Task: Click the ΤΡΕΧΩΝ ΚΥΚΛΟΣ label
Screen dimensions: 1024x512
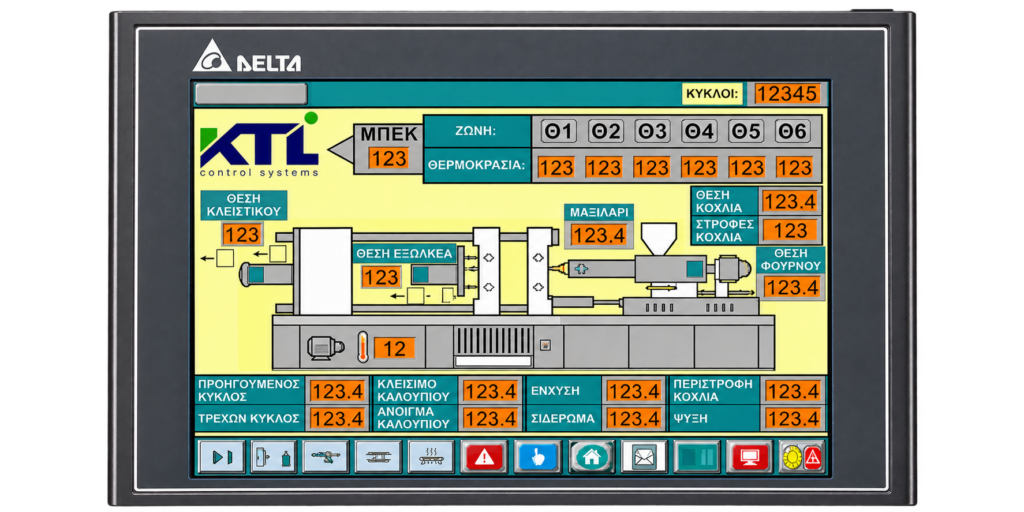Action: [x=249, y=419]
